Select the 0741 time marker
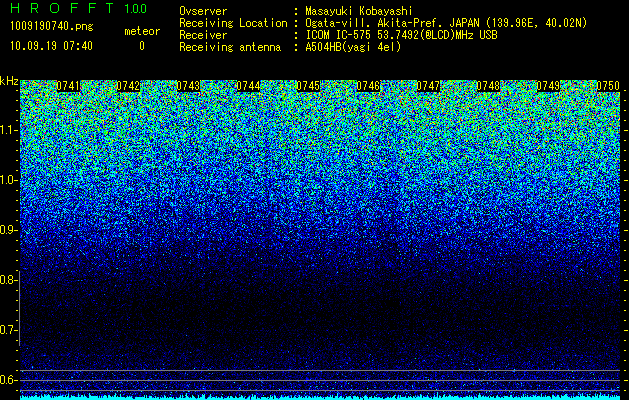Viewport: 629px width, 400px height. (x=68, y=86)
